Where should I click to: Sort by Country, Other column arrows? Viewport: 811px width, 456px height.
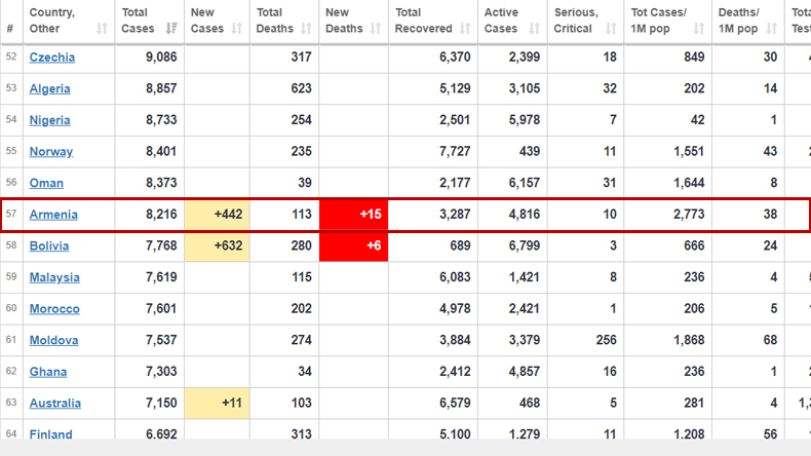pyautogui.click(x=102, y=28)
